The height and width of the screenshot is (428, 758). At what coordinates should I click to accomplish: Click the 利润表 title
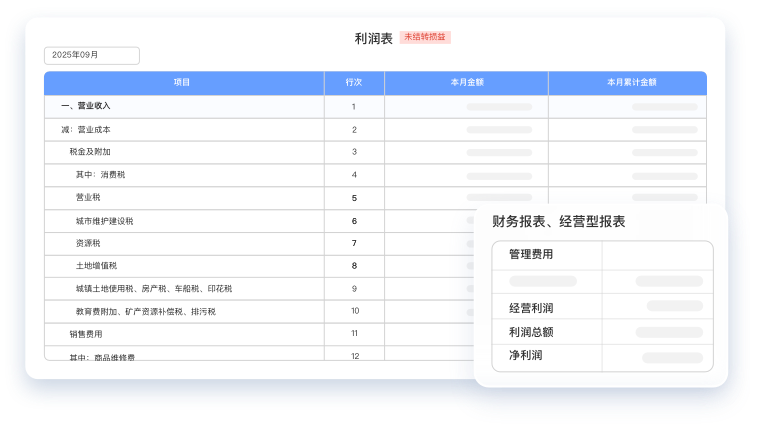coord(373,38)
